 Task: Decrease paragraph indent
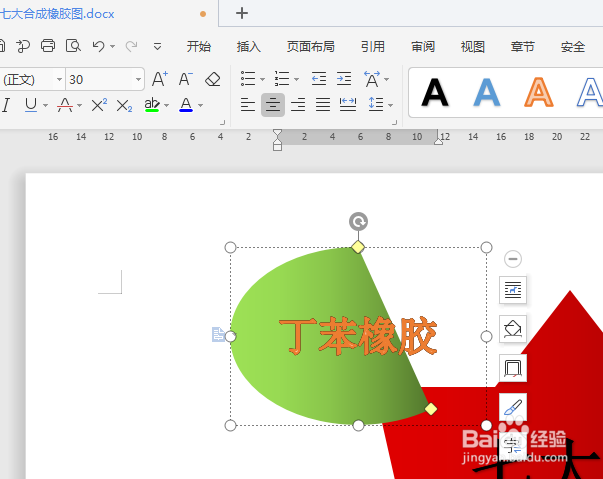tap(319, 78)
